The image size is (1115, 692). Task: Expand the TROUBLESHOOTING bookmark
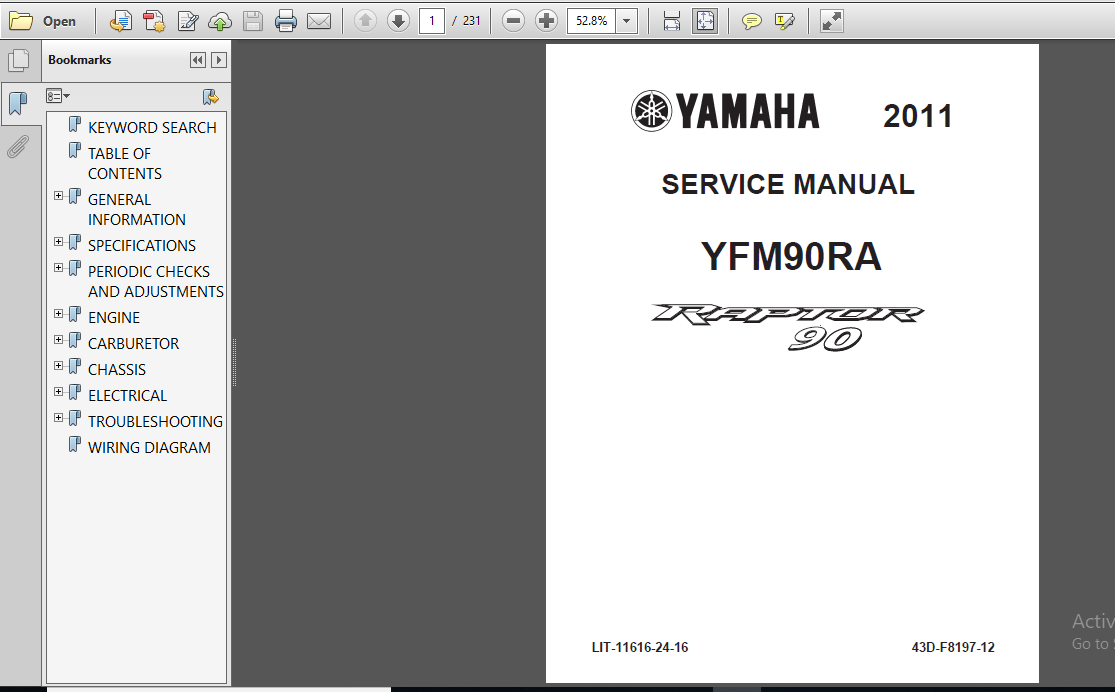pyautogui.click(x=58, y=417)
